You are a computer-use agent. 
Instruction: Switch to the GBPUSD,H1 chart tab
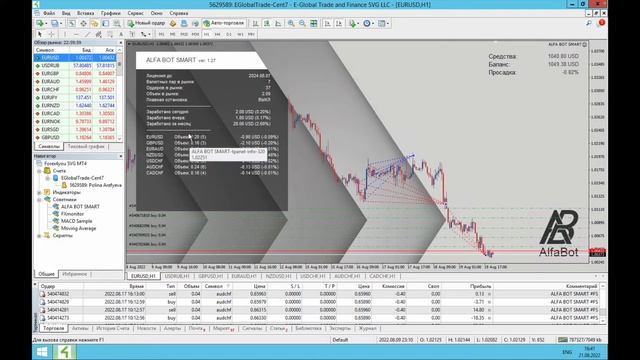[x=211, y=276]
